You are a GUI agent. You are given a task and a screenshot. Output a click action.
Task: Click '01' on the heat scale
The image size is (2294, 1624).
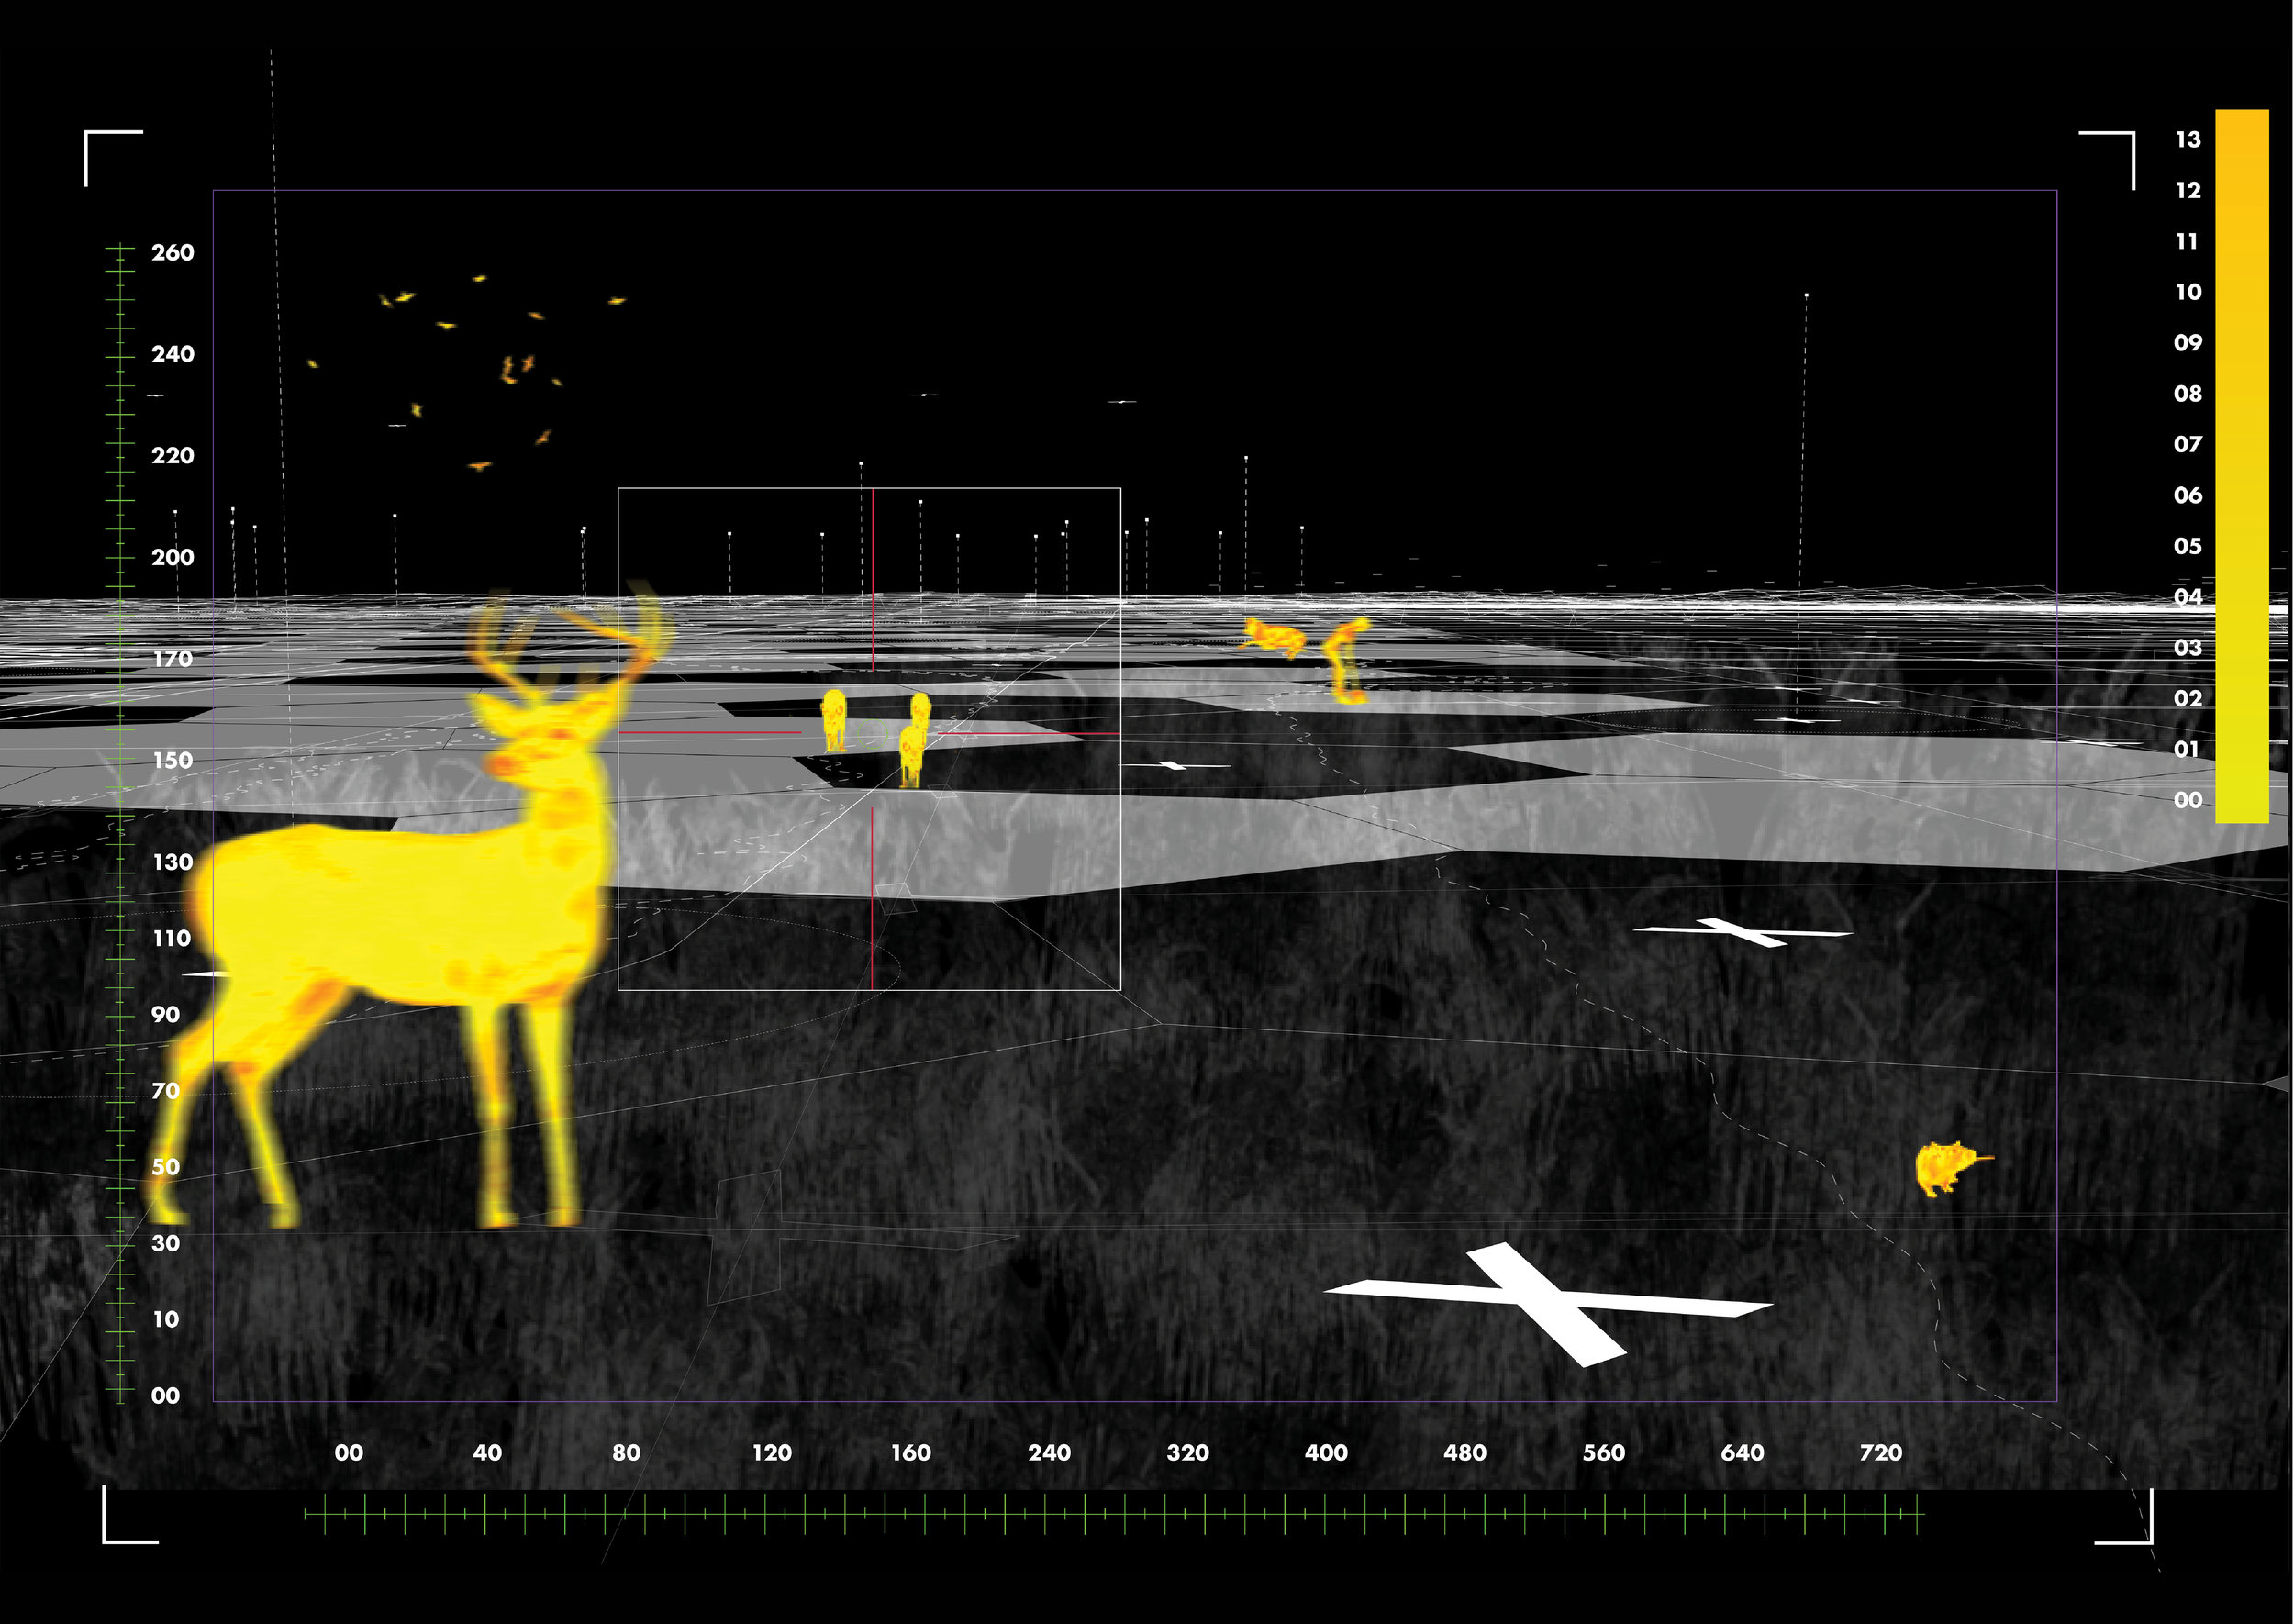click(2187, 749)
